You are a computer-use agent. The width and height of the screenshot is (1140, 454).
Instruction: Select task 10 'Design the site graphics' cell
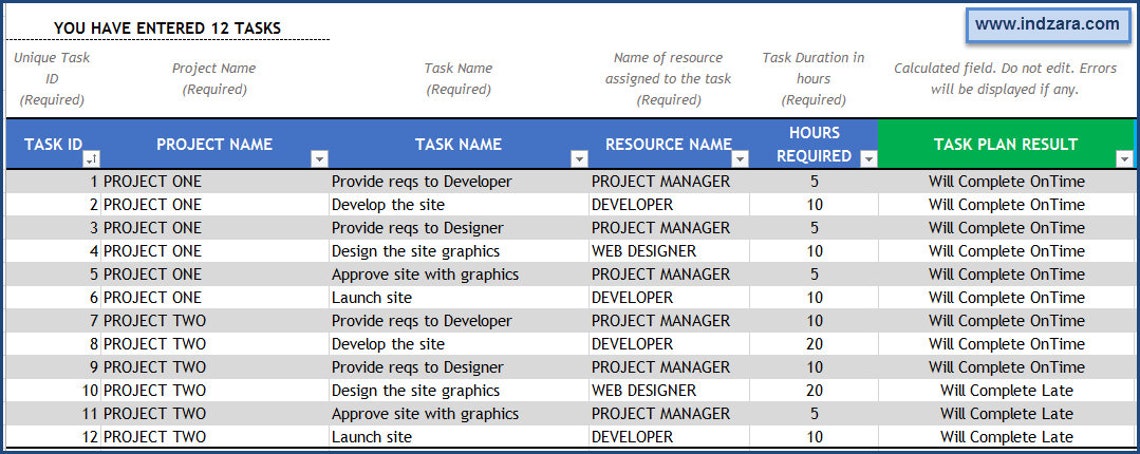click(459, 391)
